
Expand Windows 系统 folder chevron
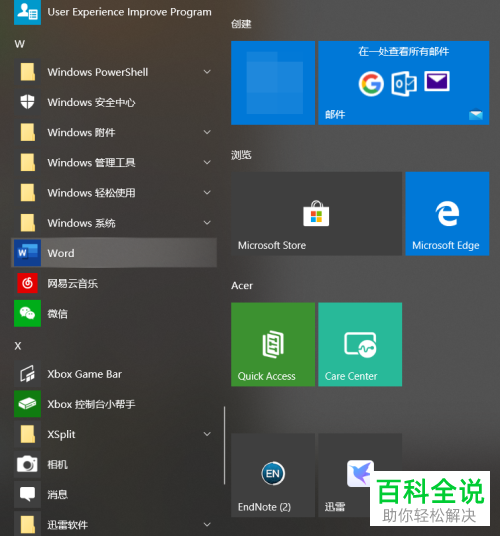pyautogui.click(x=207, y=223)
